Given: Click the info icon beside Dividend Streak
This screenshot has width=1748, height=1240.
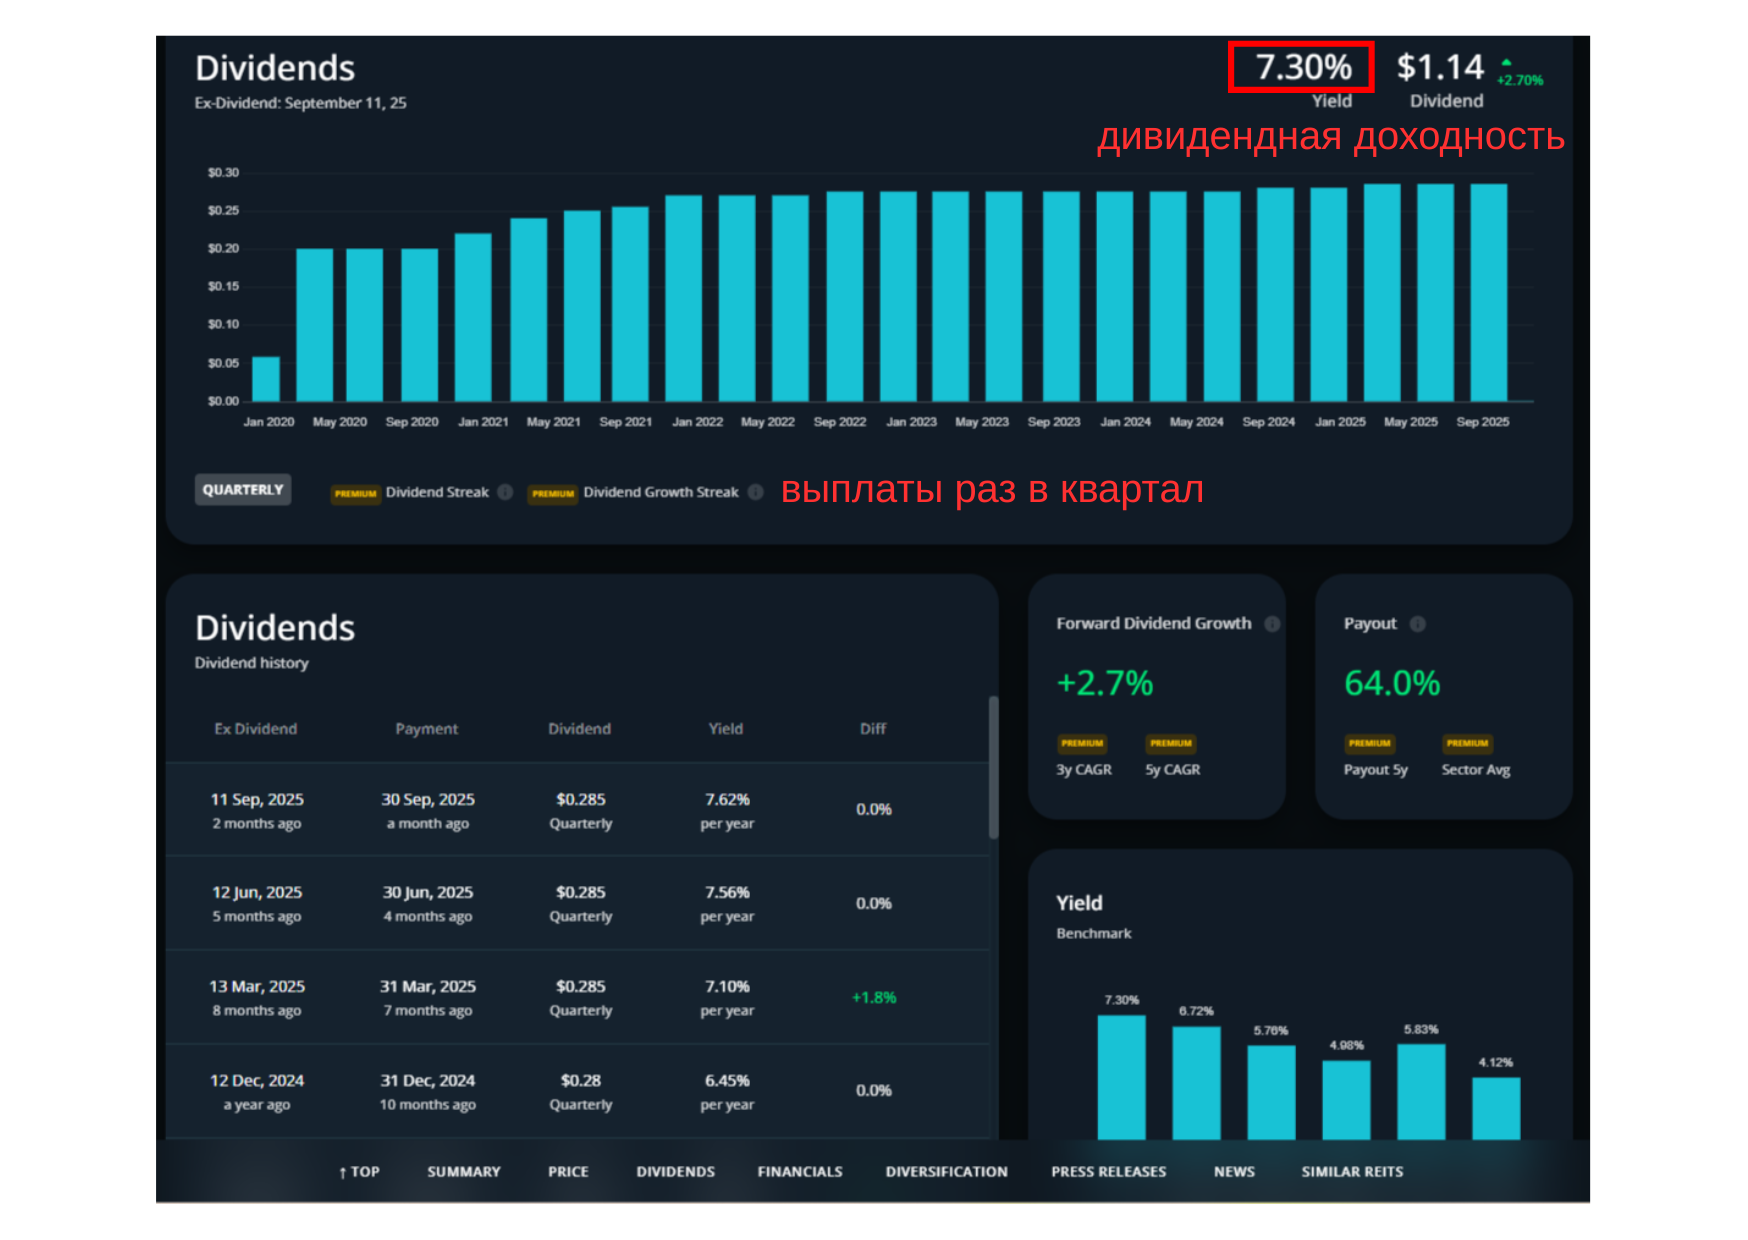Looking at the screenshot, I should click(x=505, y=492).
